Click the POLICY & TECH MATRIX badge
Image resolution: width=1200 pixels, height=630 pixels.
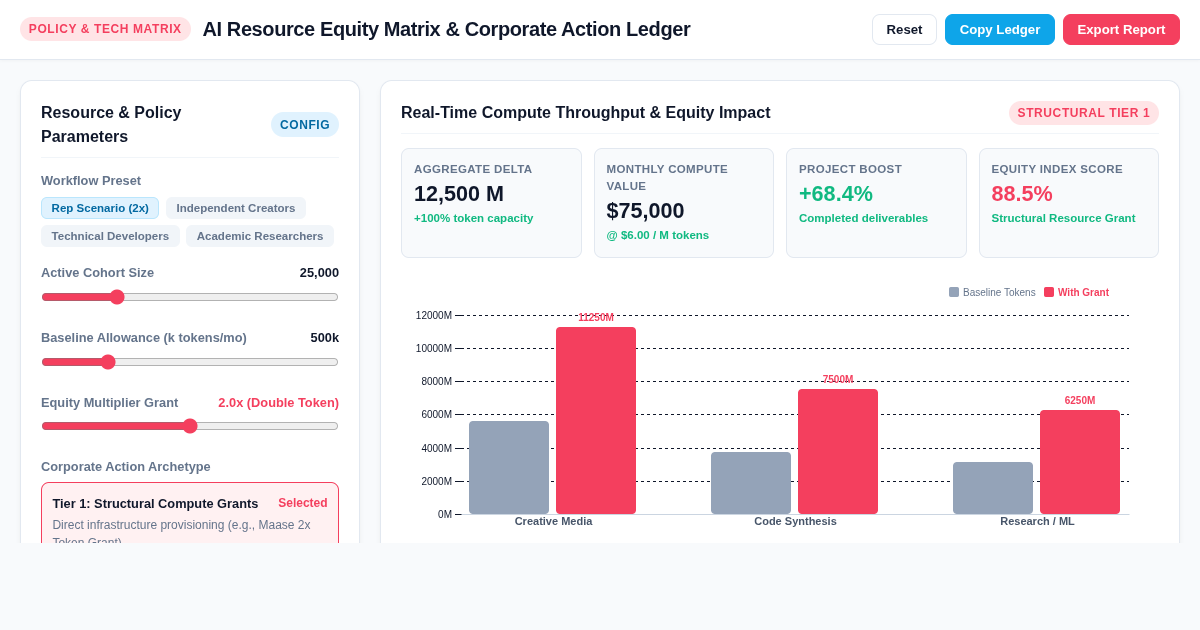(105, 29)
